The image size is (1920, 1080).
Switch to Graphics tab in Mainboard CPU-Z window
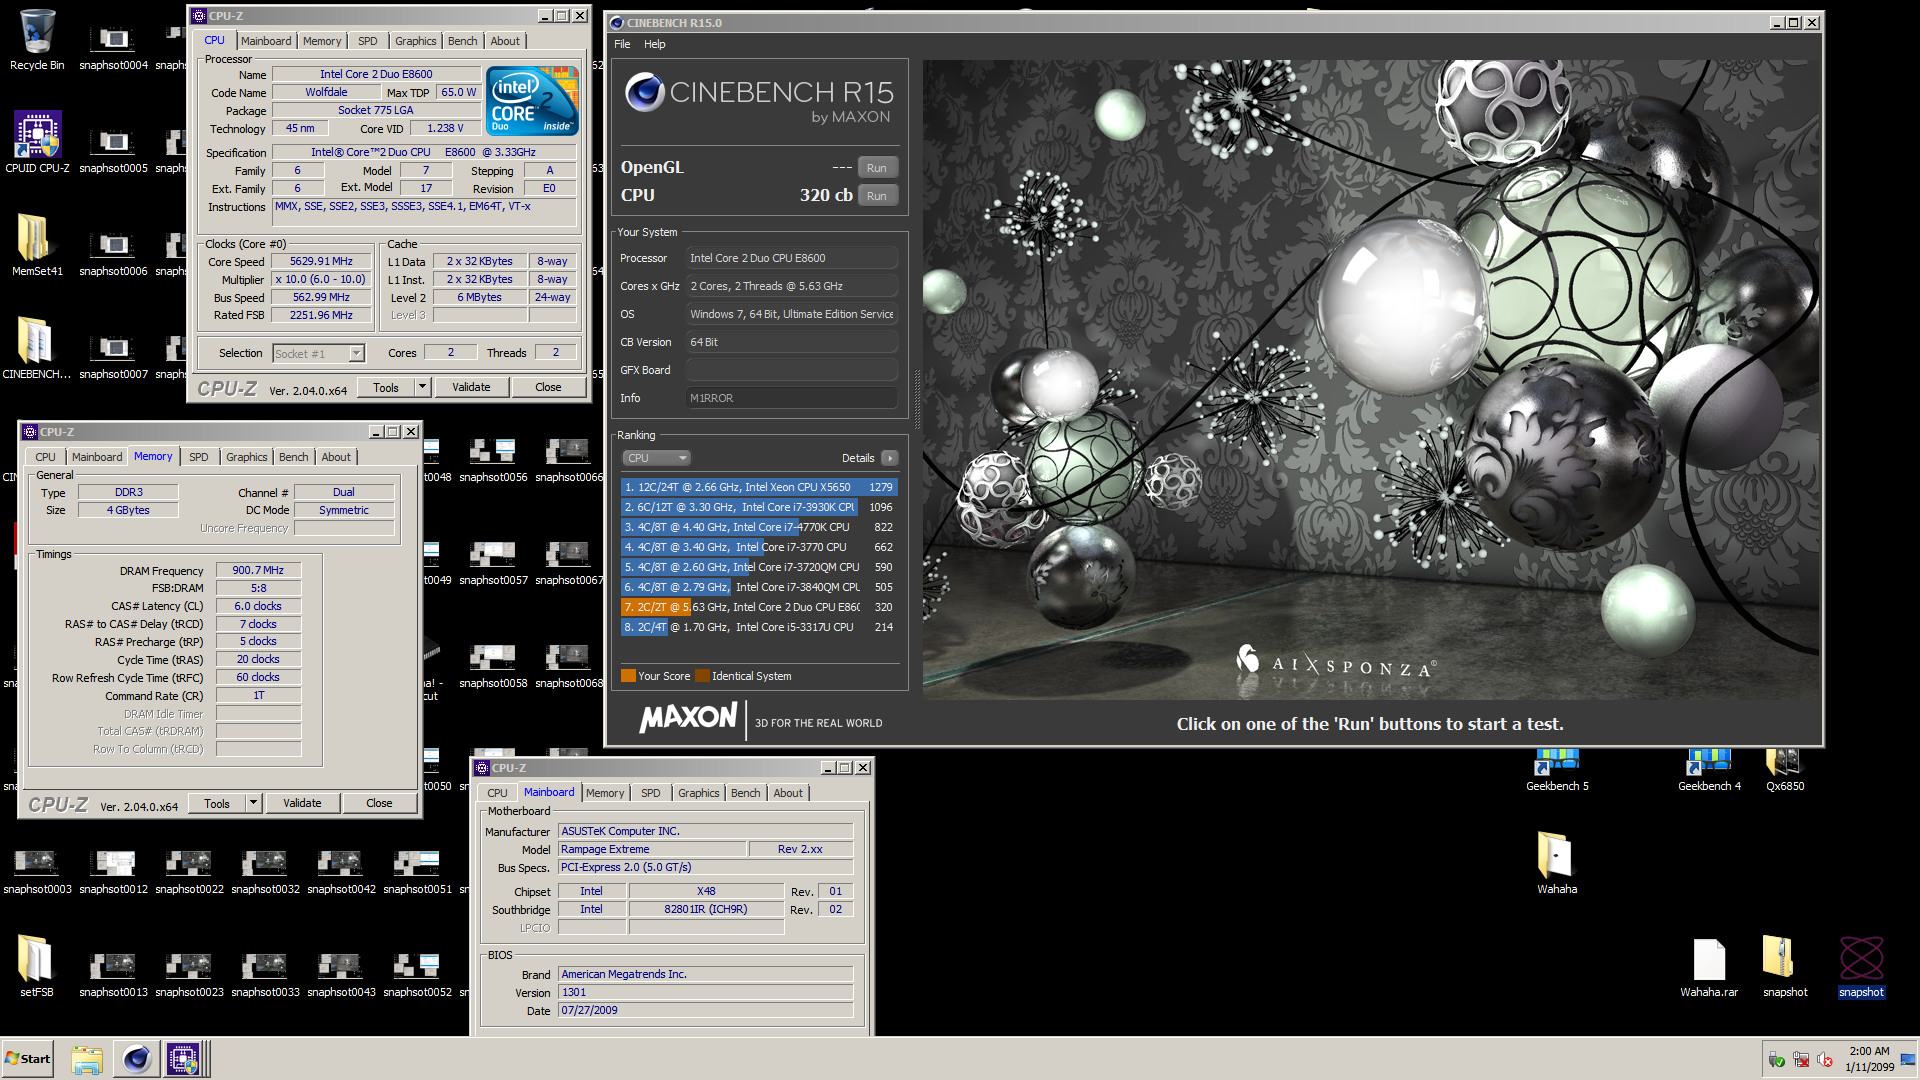698,793
